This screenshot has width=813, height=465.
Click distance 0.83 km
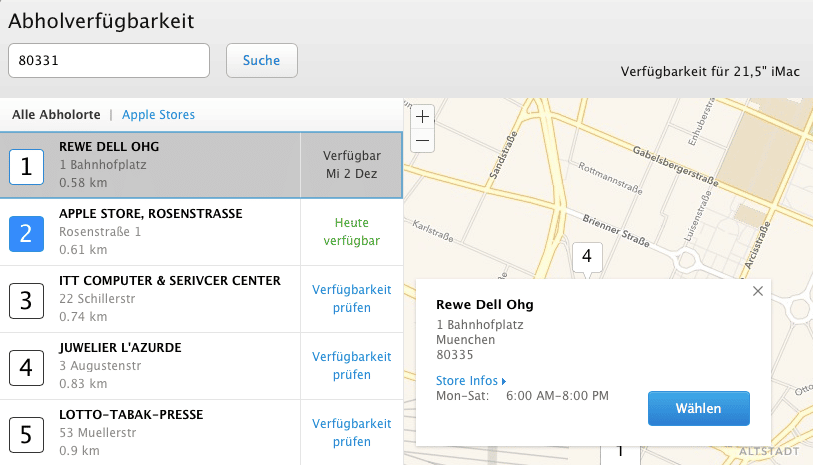coord(83,384)
